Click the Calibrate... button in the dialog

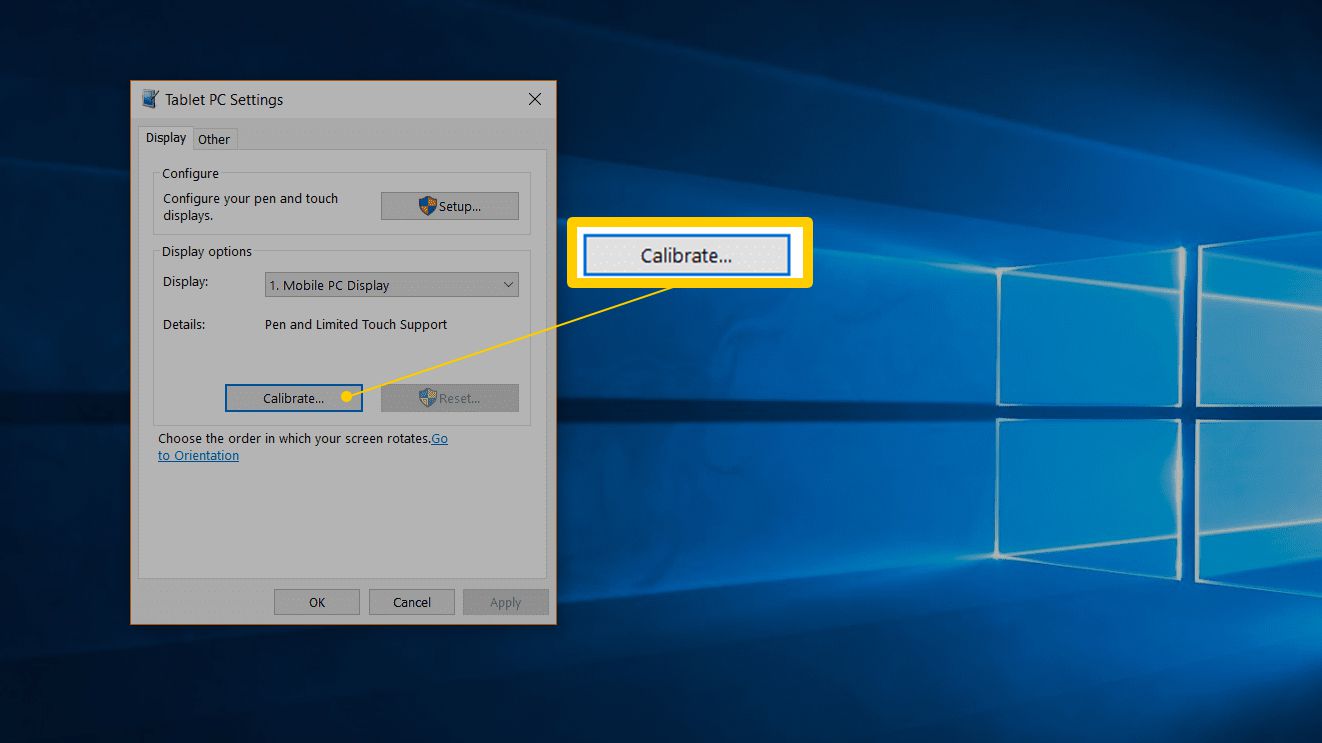click(x=293, y=398)
